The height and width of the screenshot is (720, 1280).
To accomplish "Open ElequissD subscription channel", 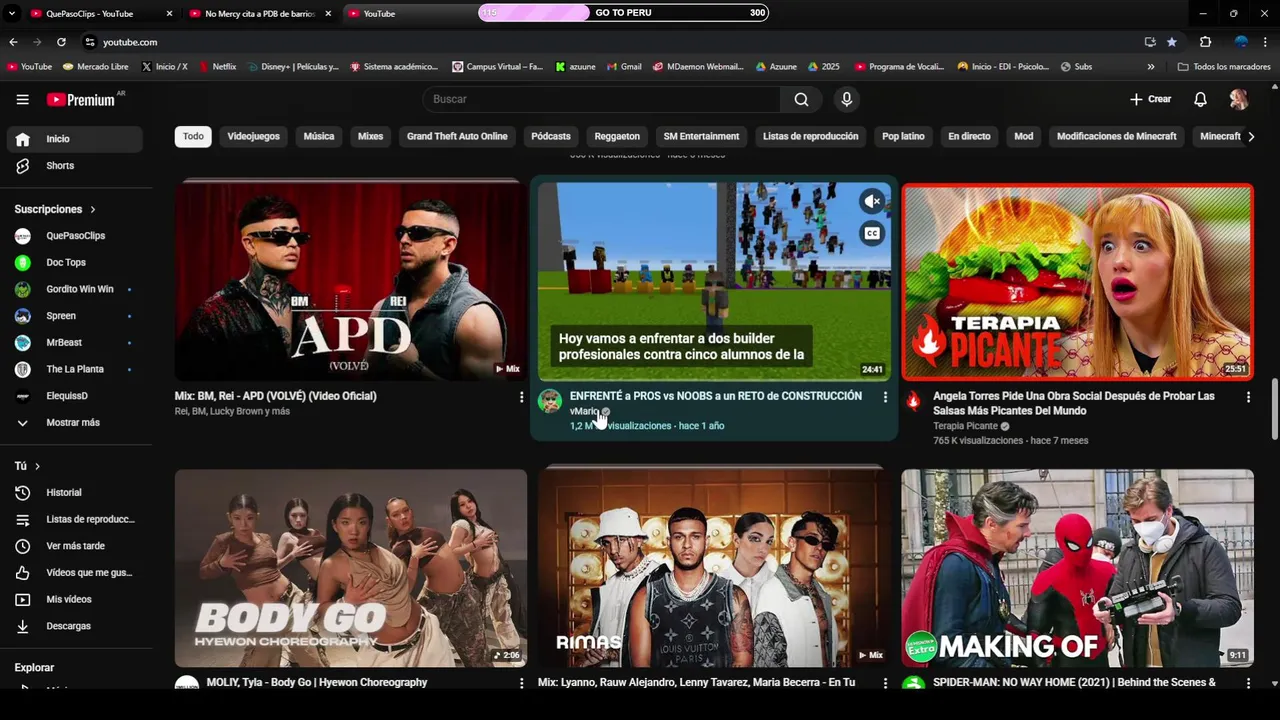I will tap(75, 396).
